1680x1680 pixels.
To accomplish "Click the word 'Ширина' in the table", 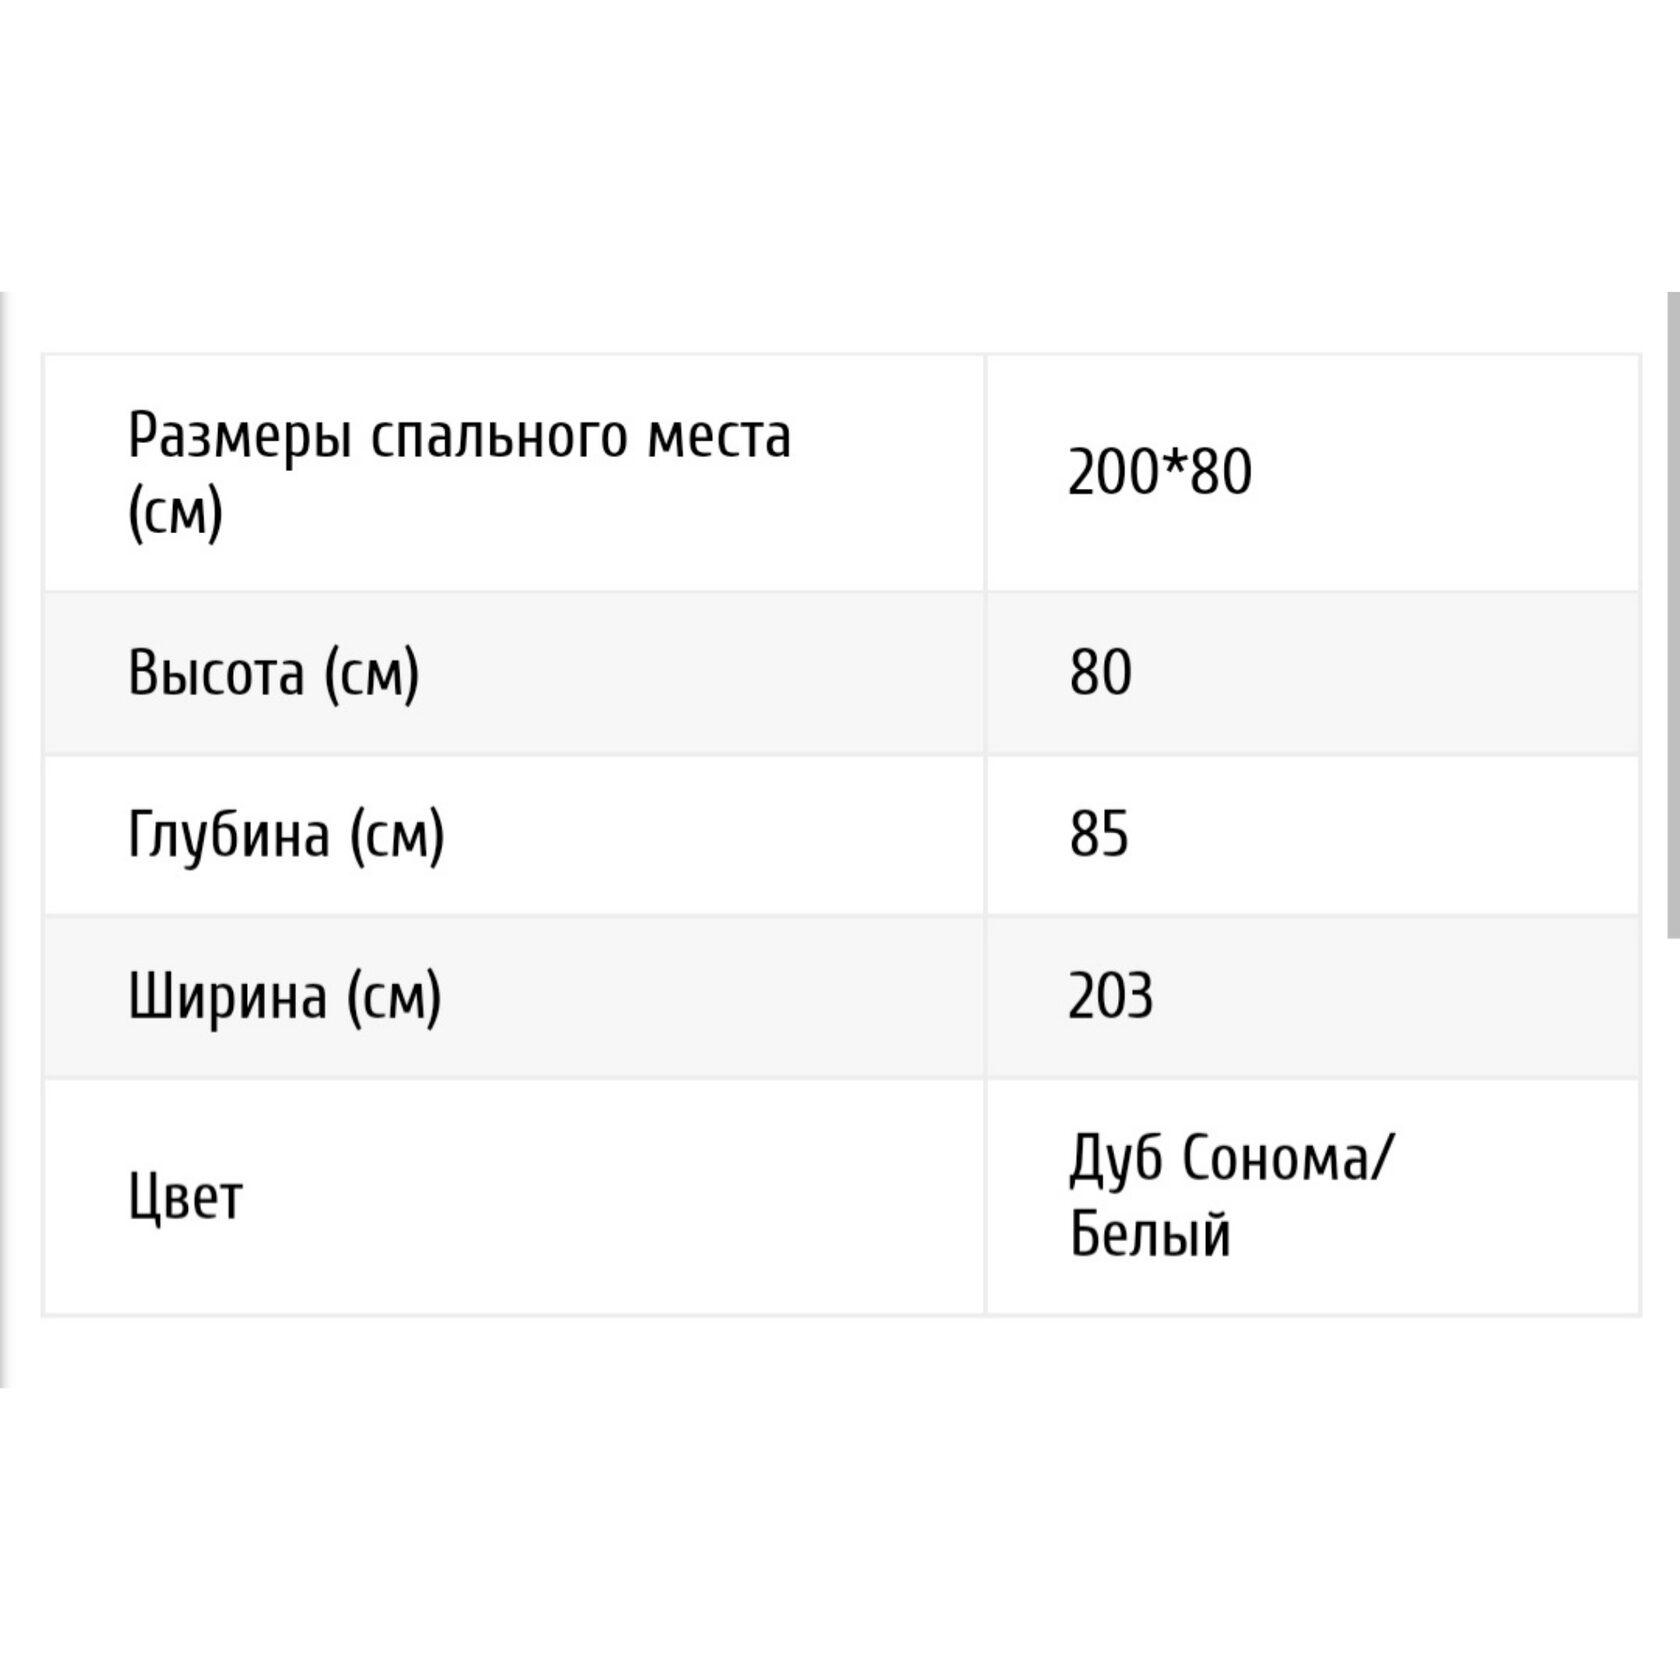I will tap(227, 997).
